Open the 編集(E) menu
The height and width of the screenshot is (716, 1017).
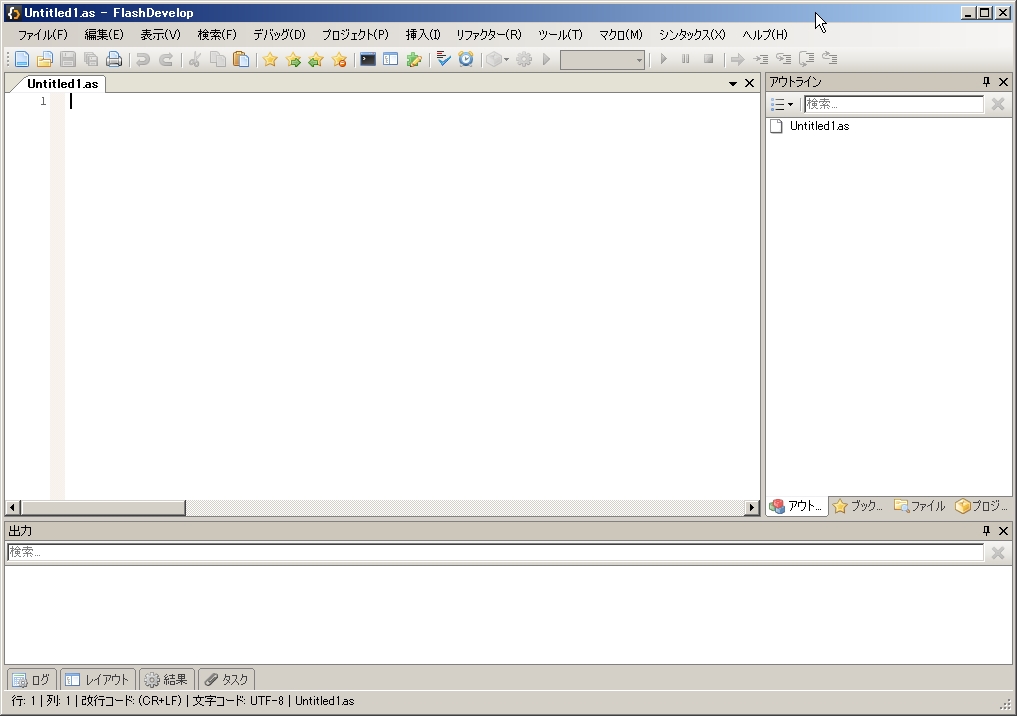[x=104, y=35]
